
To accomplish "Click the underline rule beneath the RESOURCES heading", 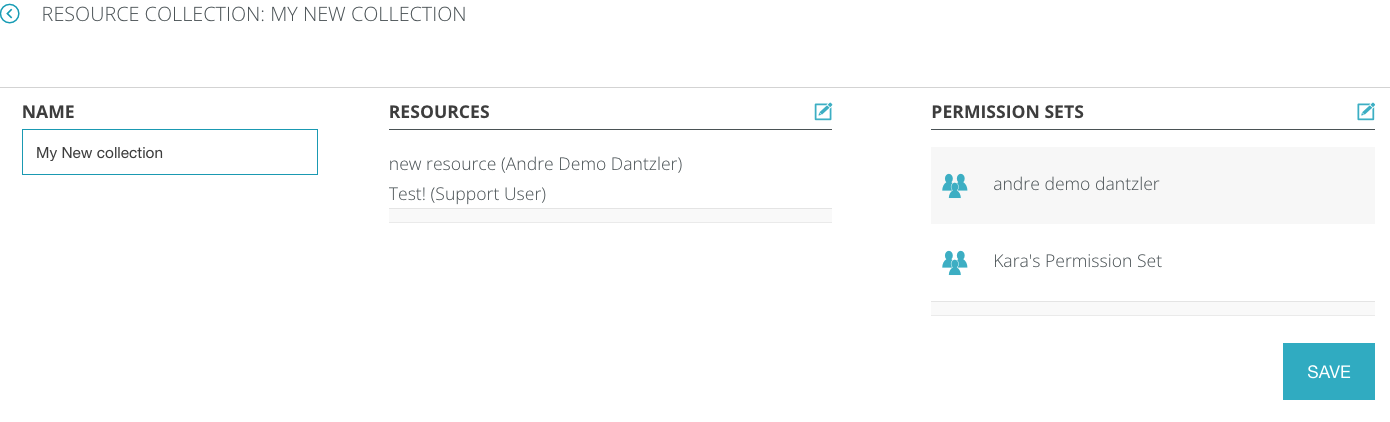I will (610, 129).
